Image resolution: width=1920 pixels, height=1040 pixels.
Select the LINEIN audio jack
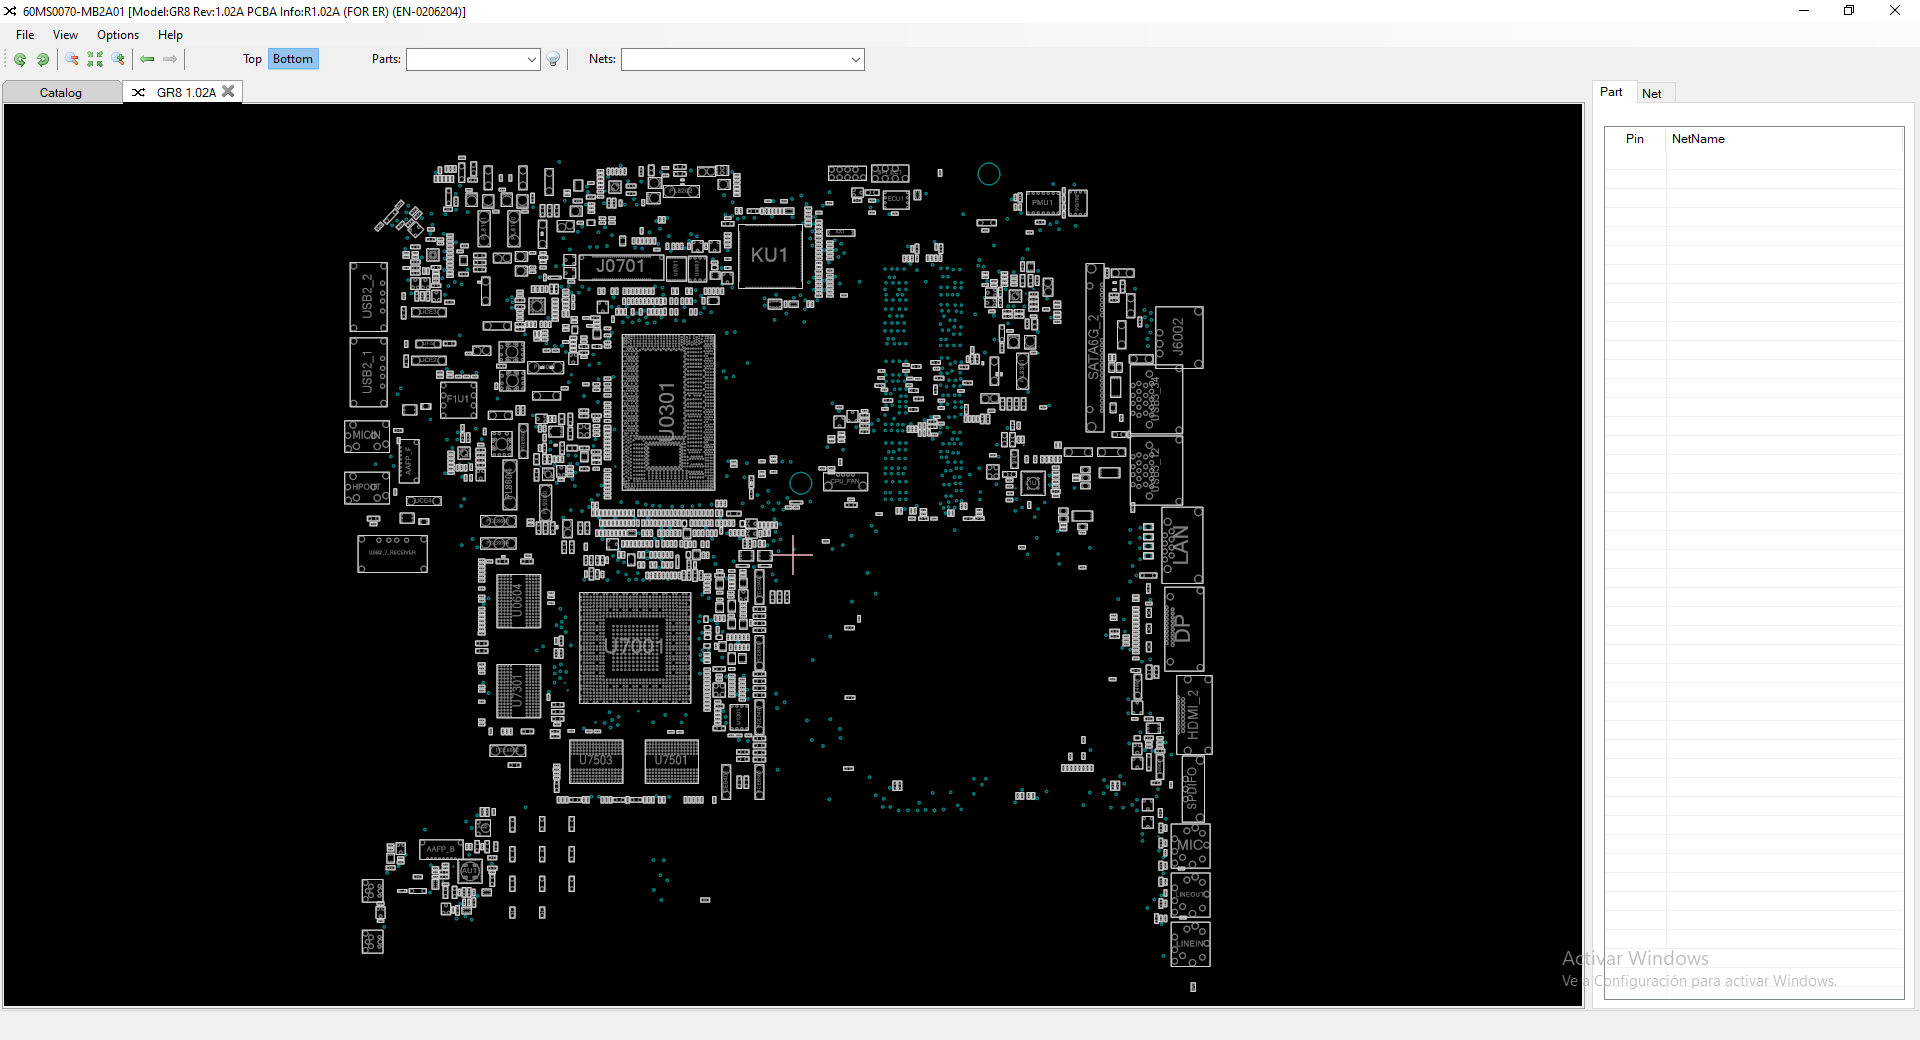pos(1190,944)
